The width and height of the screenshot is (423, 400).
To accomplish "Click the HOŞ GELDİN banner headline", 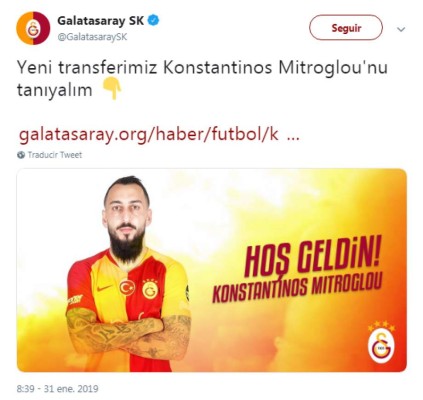I will point(312,256).
